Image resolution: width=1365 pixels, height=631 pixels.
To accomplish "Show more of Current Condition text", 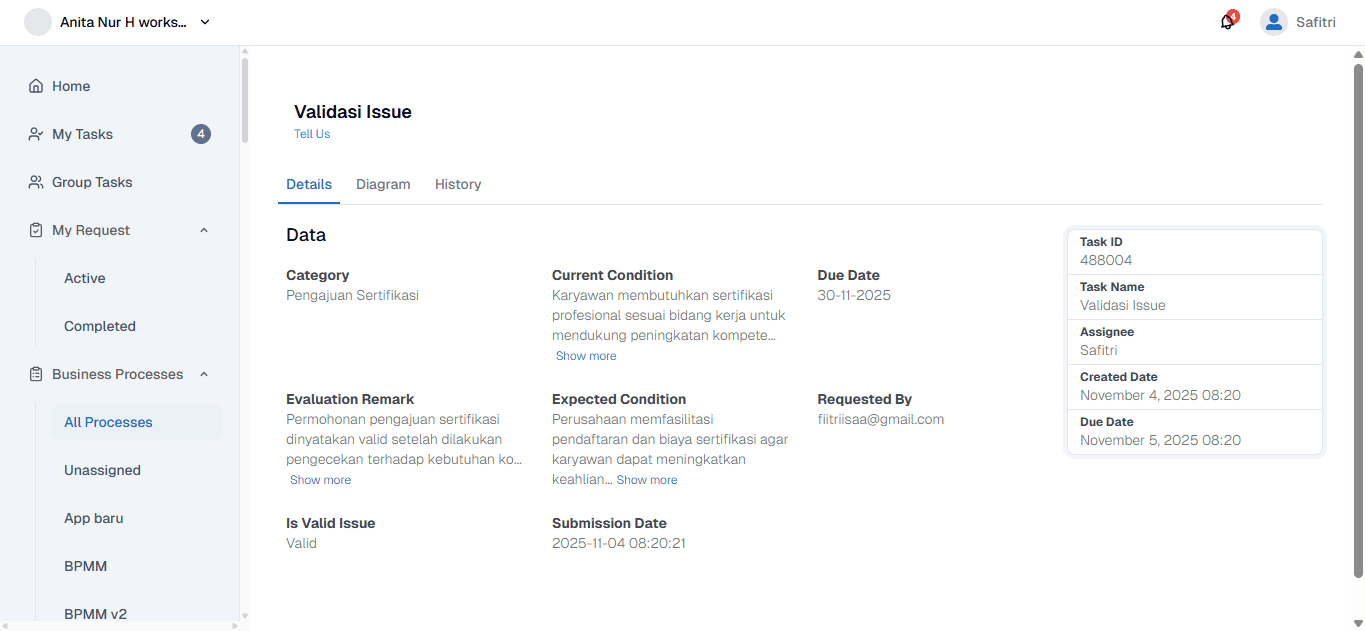I will click(586, 356).
